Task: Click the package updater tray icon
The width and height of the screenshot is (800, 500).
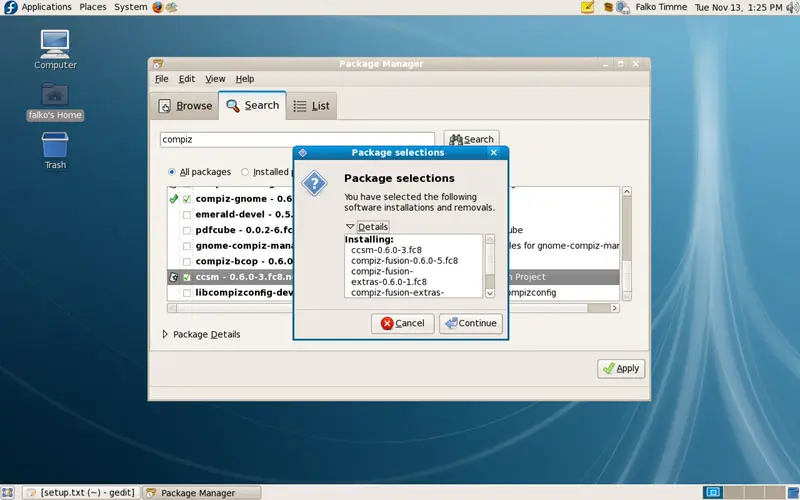Action: 608,7
